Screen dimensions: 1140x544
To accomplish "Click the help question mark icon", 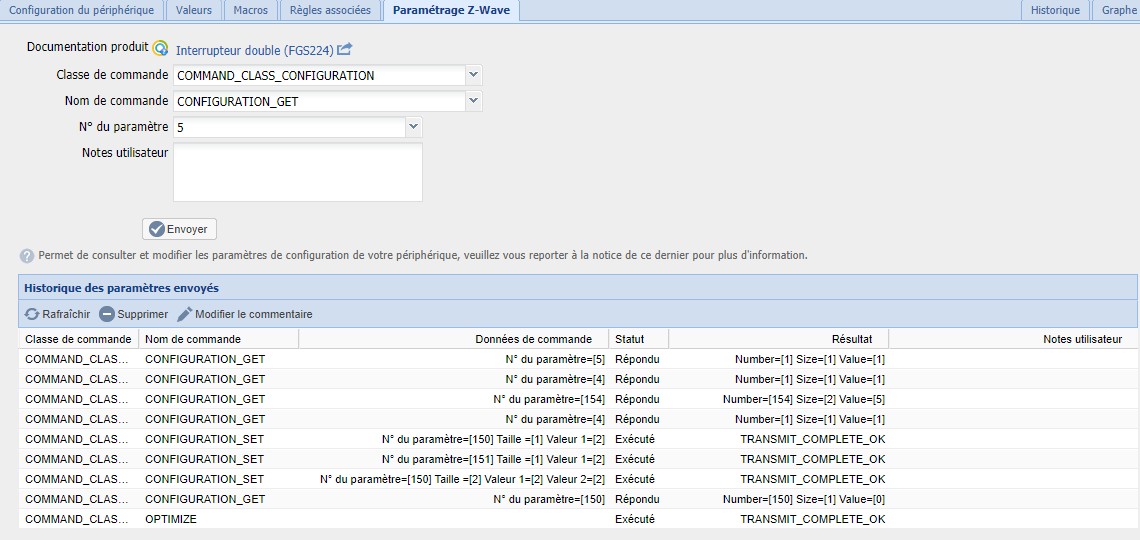I will coord(27,255).
